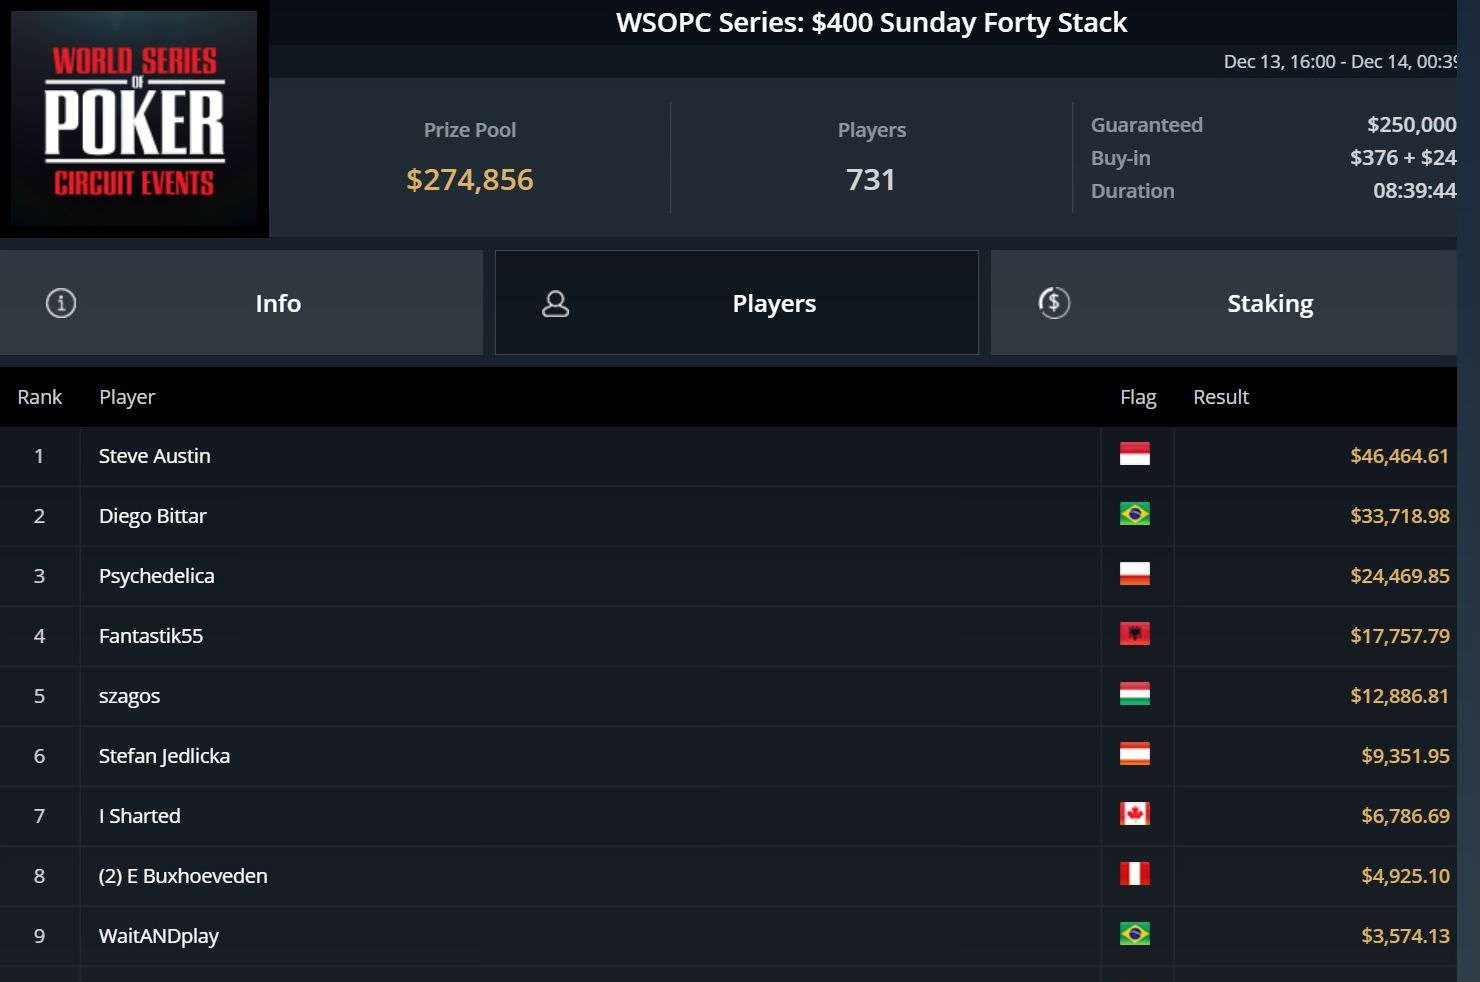Screen dimensions: 1480x982
Task: Click the Canada flag beside I Sharted
Action: click(1134, 815)
